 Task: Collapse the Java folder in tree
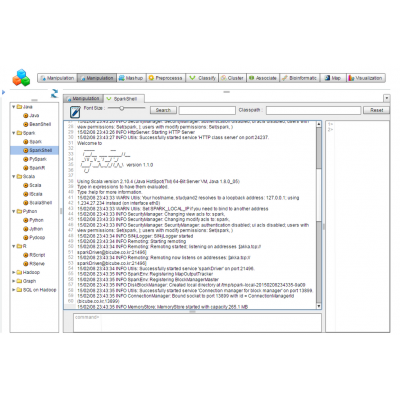tap(14, 107)
